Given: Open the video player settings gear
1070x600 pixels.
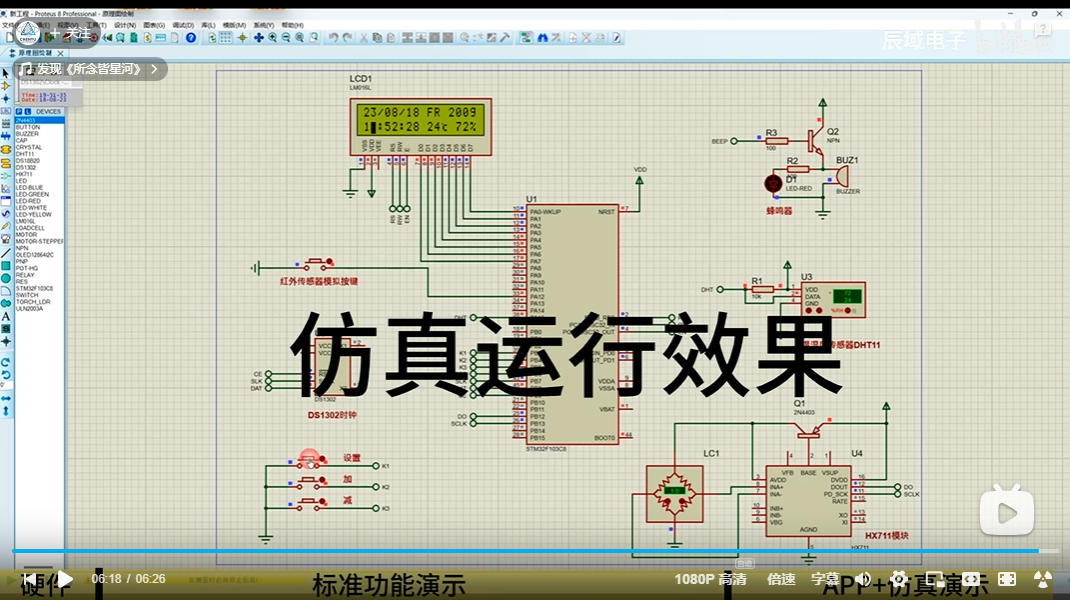Looking at the screenshot, I should [x=899, y=580].
